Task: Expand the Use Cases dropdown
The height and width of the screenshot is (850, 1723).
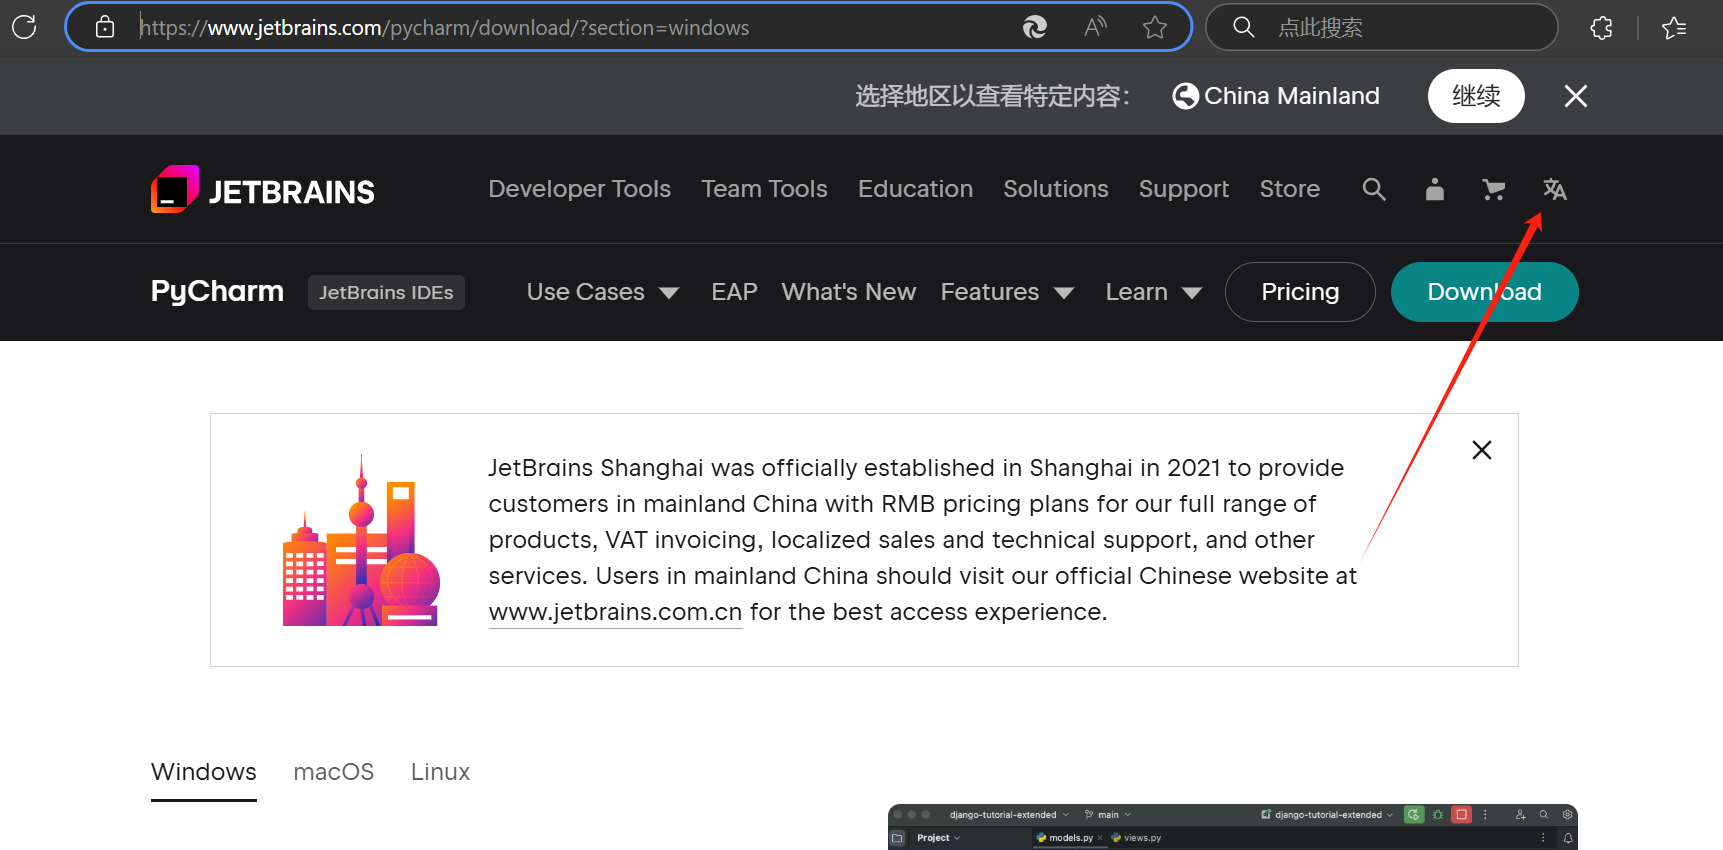Action: 603,292
